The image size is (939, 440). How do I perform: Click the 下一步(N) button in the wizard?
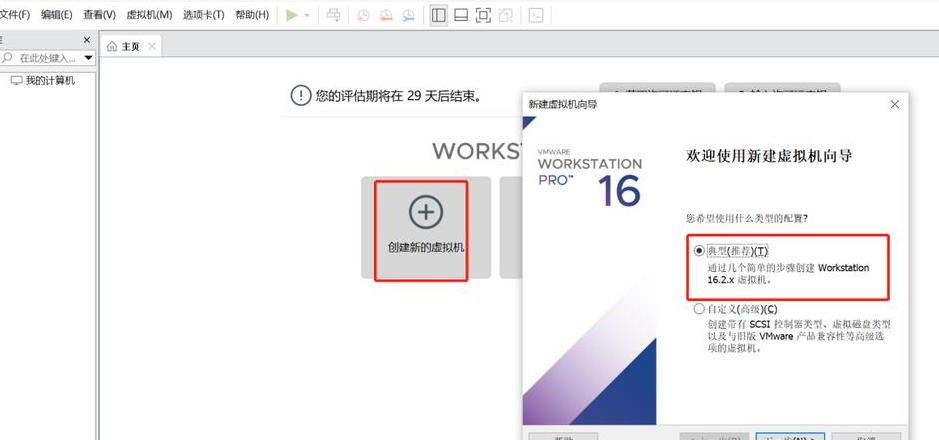point(790,436)
